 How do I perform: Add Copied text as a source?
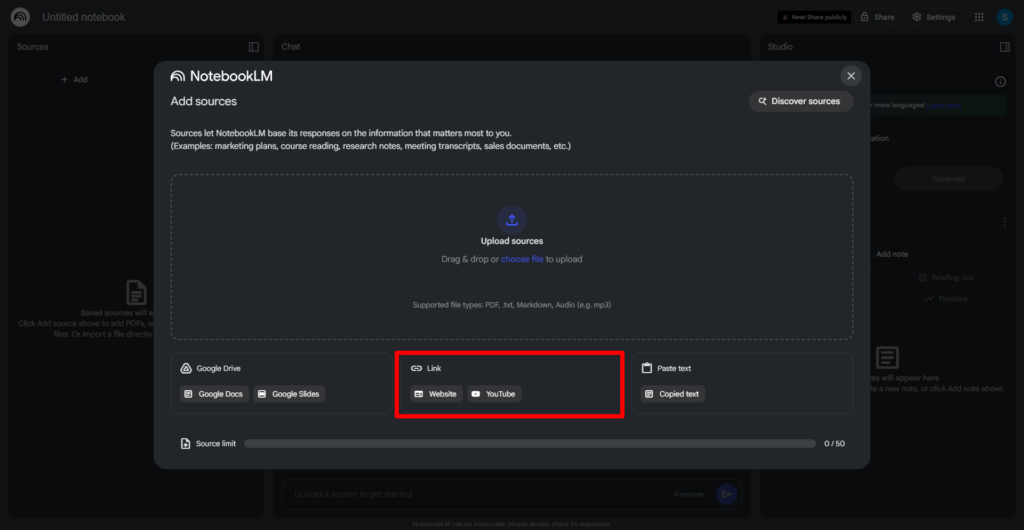pyautogui.click(x=673, y=394)
